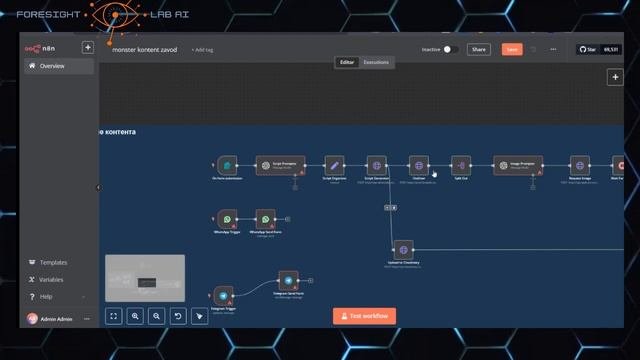Select the Telegram Send Form node
This screenshot has height=360, width=640.
click(288, 280)
